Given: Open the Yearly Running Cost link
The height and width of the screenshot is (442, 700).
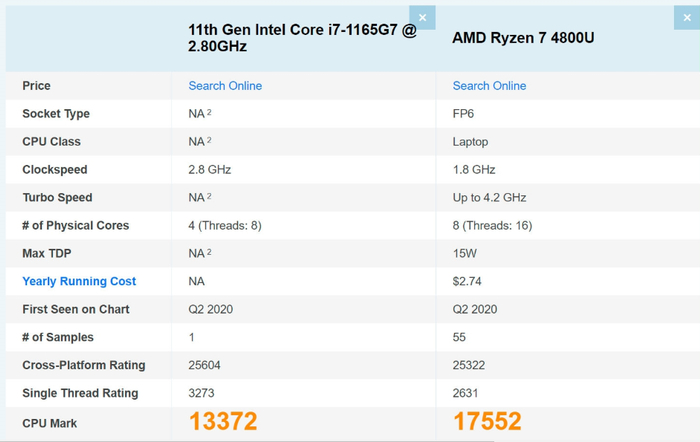Looking at the screenshot, I should click(79, 282).
